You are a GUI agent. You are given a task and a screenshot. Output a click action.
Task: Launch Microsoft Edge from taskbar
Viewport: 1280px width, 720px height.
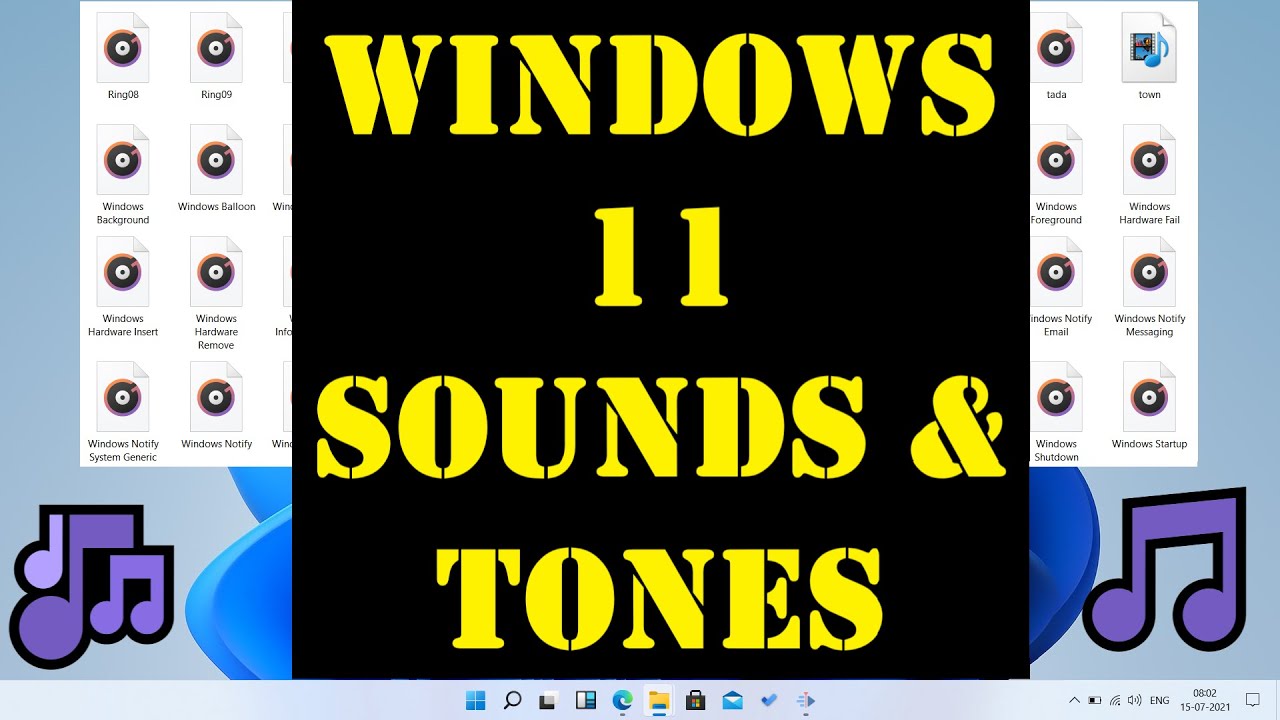point(622,700)
